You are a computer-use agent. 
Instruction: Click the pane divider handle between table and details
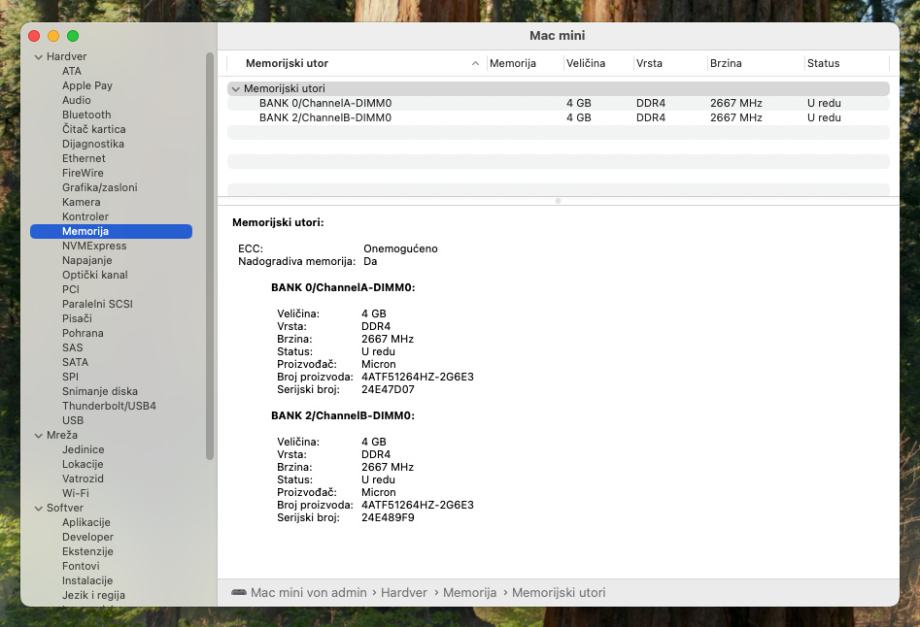click(558, 202)
